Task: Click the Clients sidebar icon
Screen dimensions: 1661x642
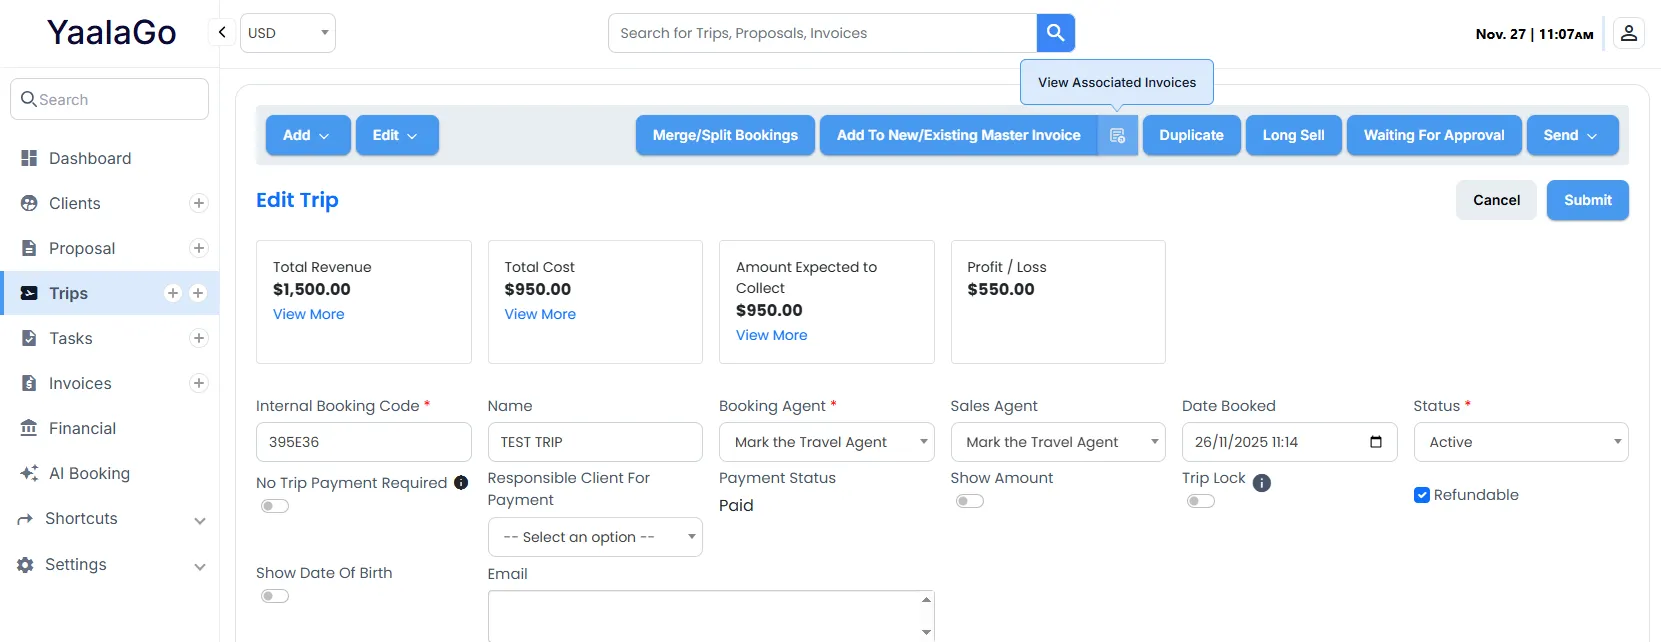Action: pos(29,203)
